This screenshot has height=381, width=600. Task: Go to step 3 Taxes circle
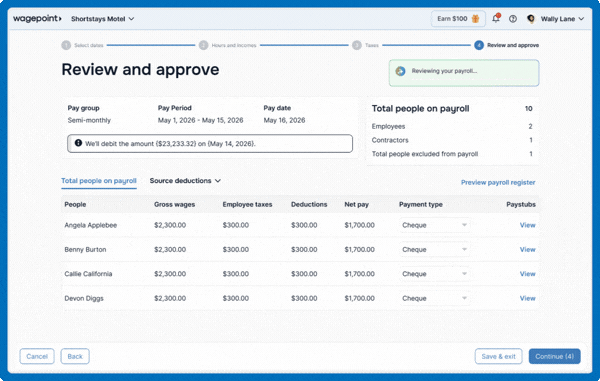click(x=357, y=45)
